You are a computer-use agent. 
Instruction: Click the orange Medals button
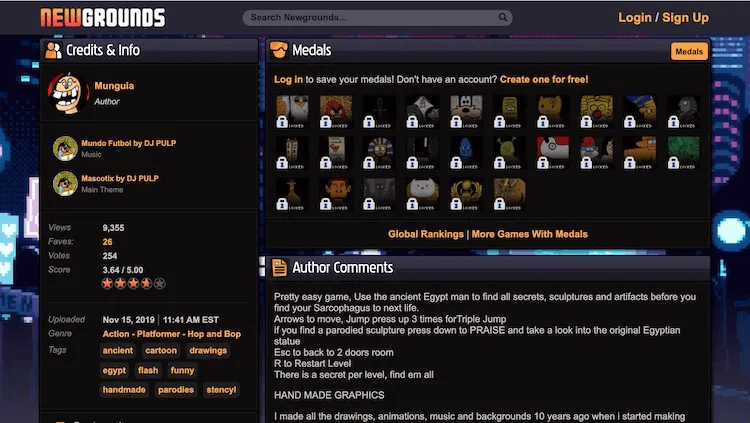[x=689, y=51]
